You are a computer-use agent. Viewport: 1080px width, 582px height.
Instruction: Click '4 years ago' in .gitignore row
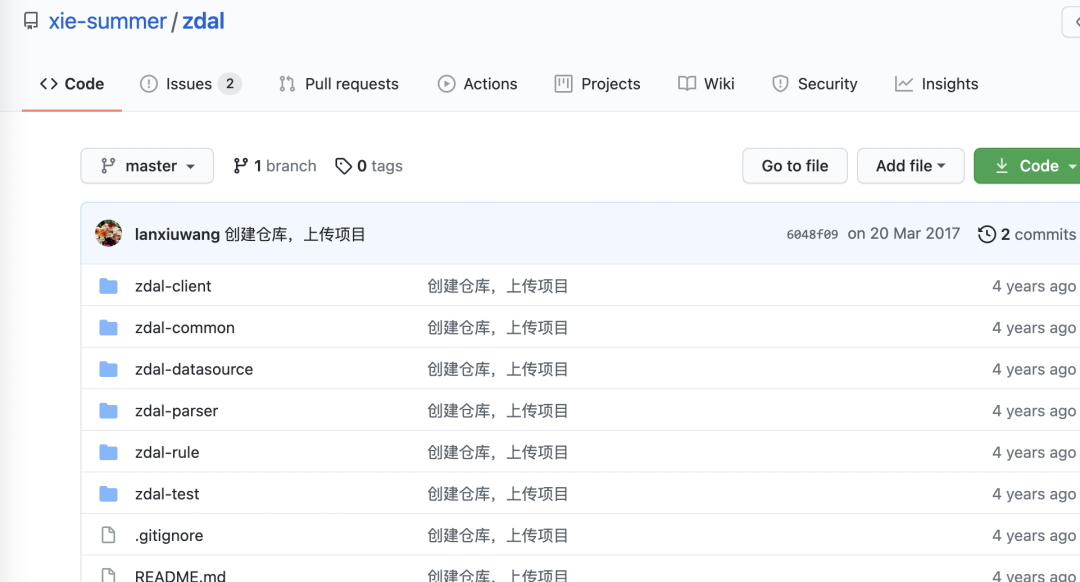coord(1034,535)
